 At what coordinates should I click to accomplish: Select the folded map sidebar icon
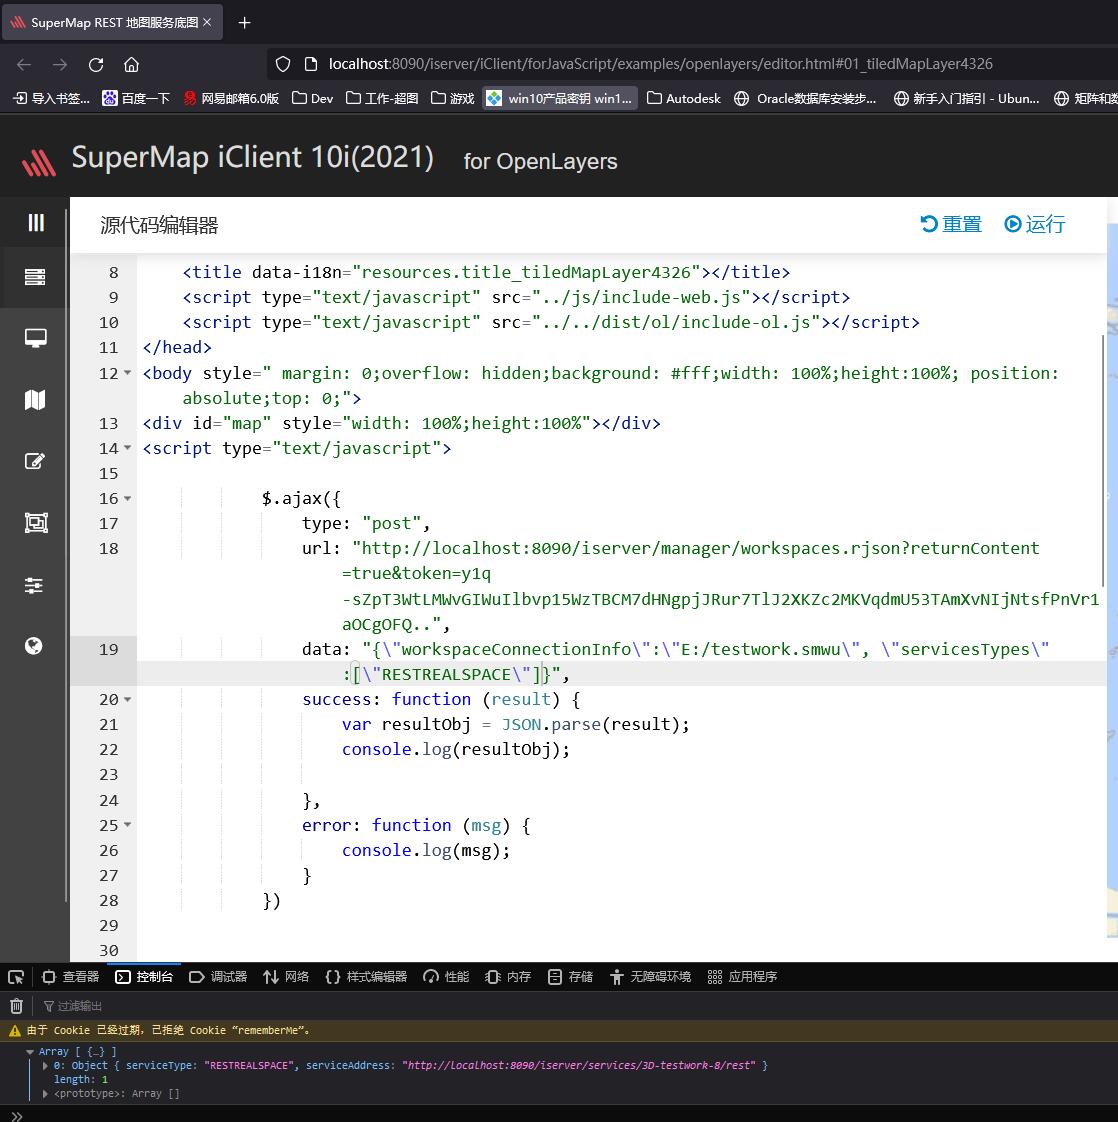(35, 399)
